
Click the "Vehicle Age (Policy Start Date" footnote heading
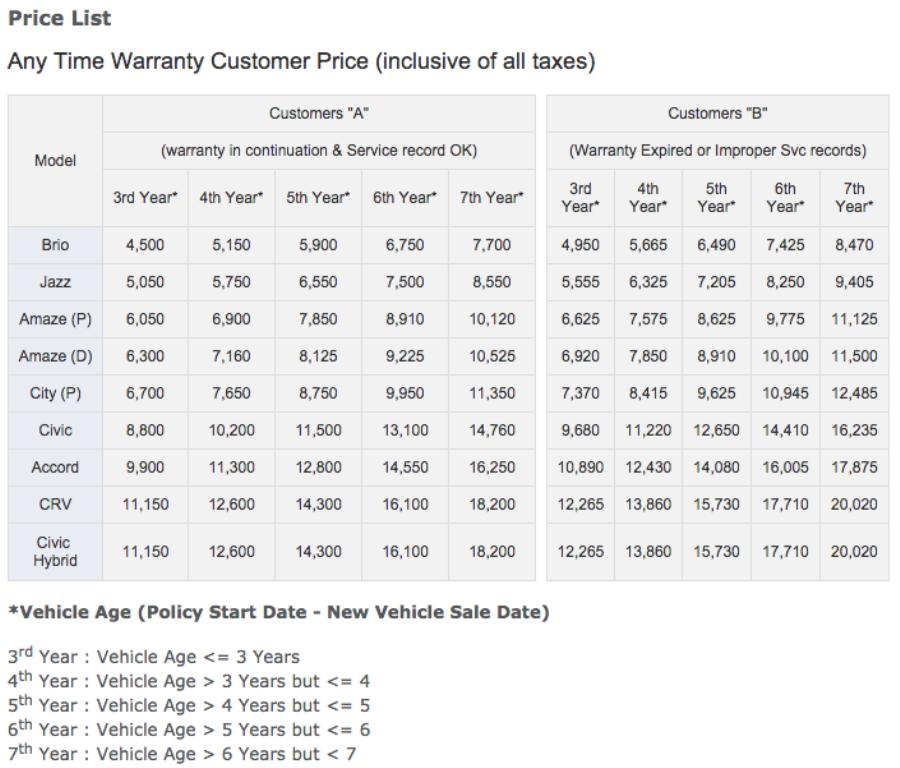pos(278,613)
